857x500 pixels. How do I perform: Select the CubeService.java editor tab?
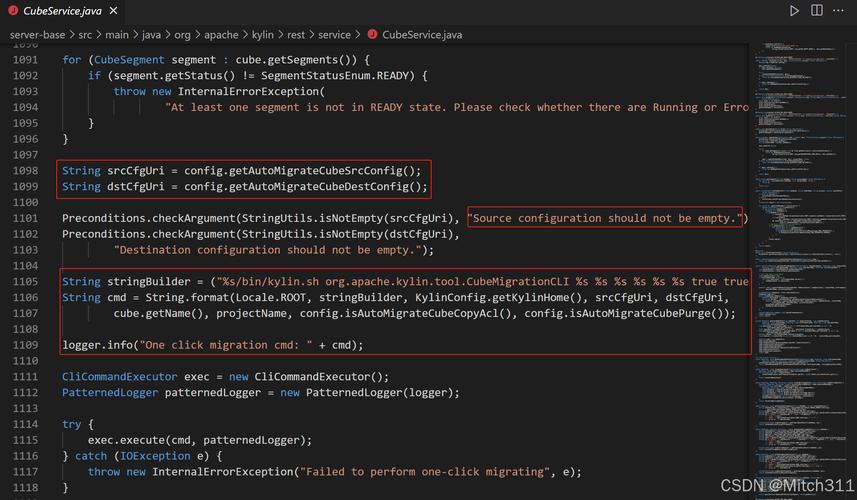(61, 11)
